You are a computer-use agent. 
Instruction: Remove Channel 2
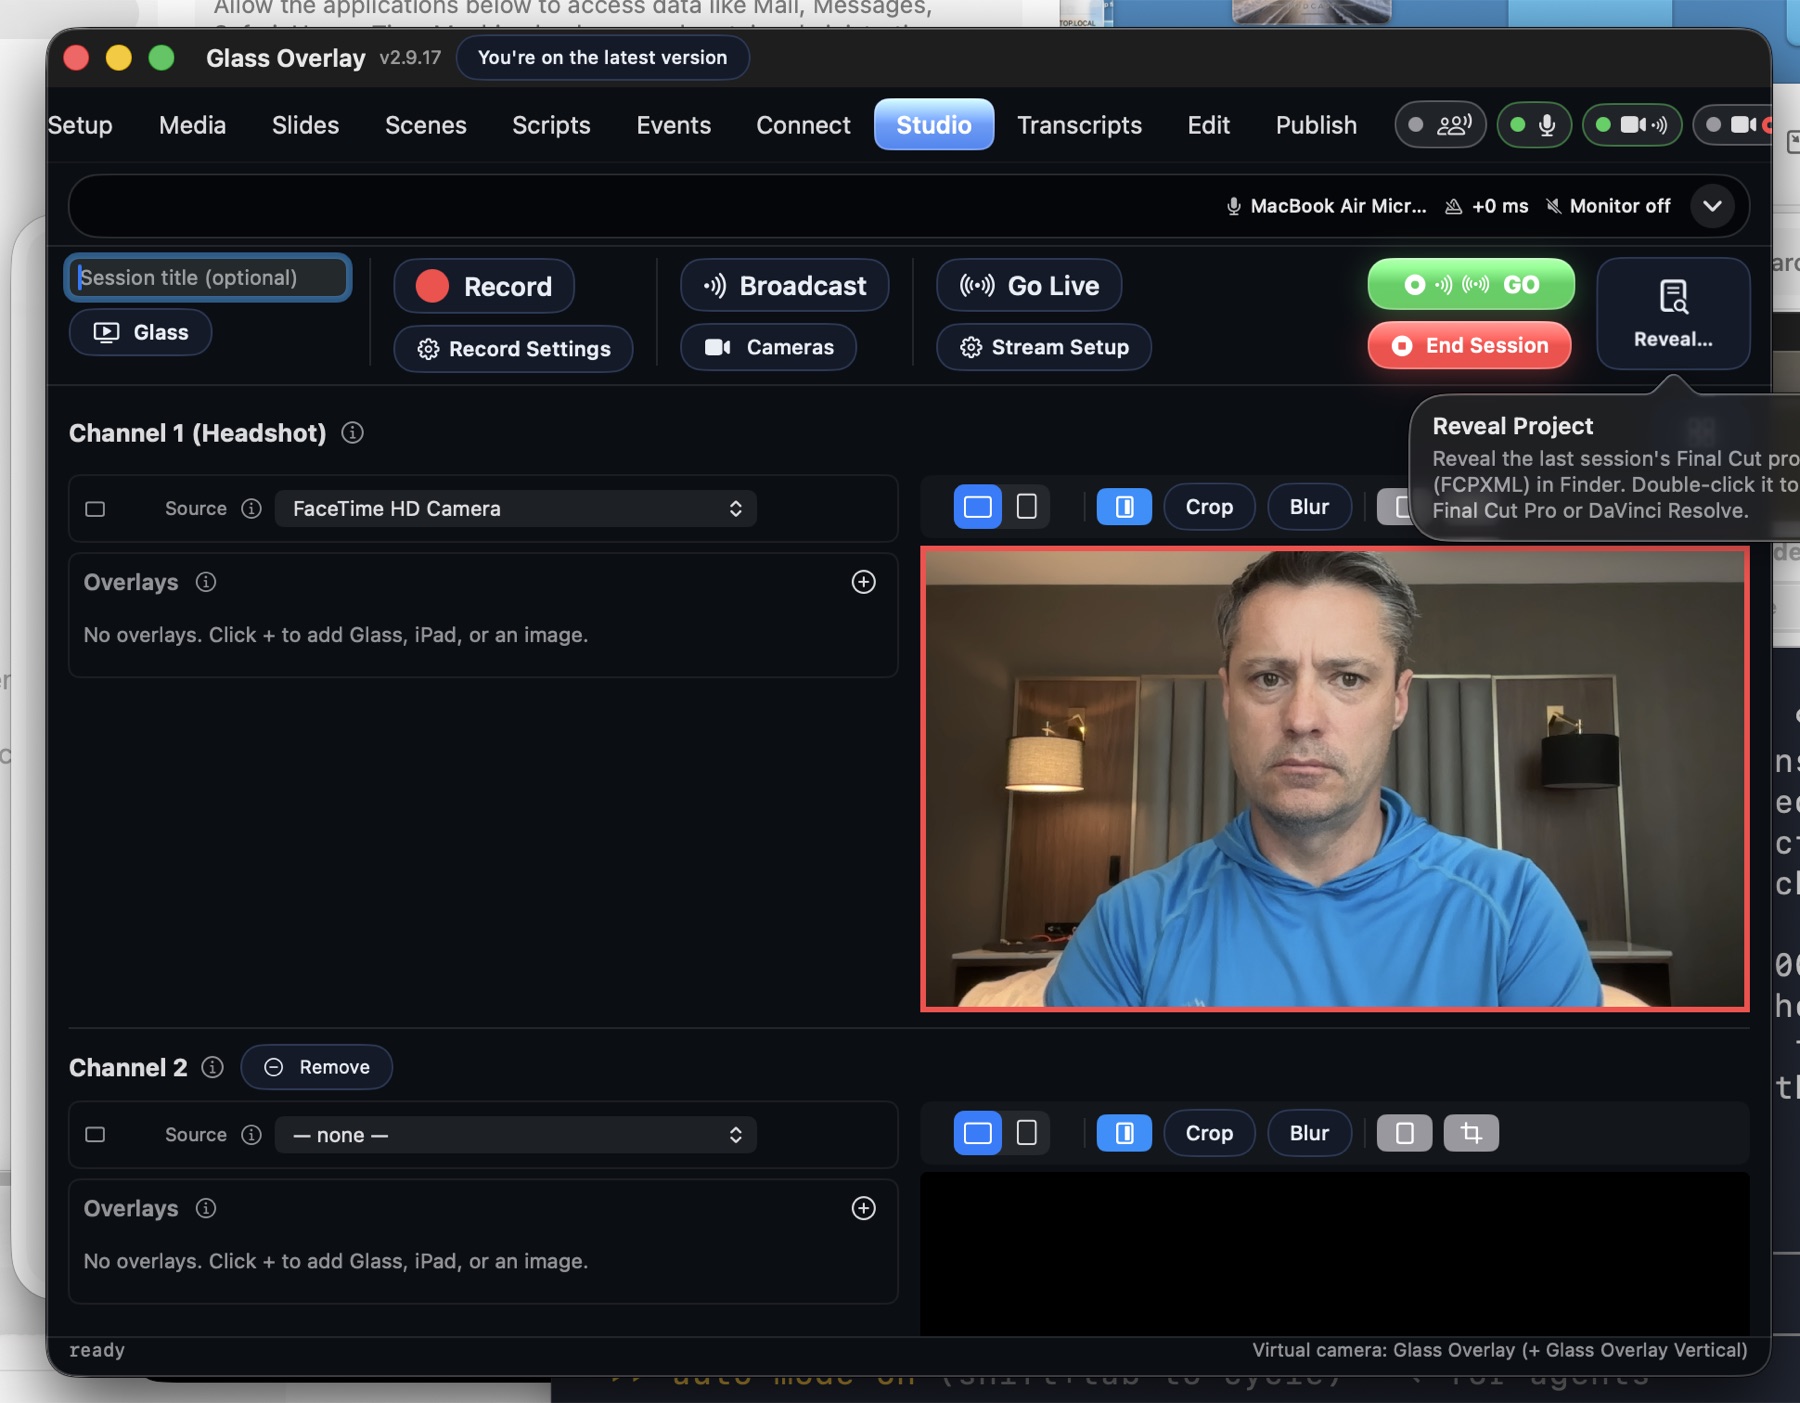[x=316, y=1067]
